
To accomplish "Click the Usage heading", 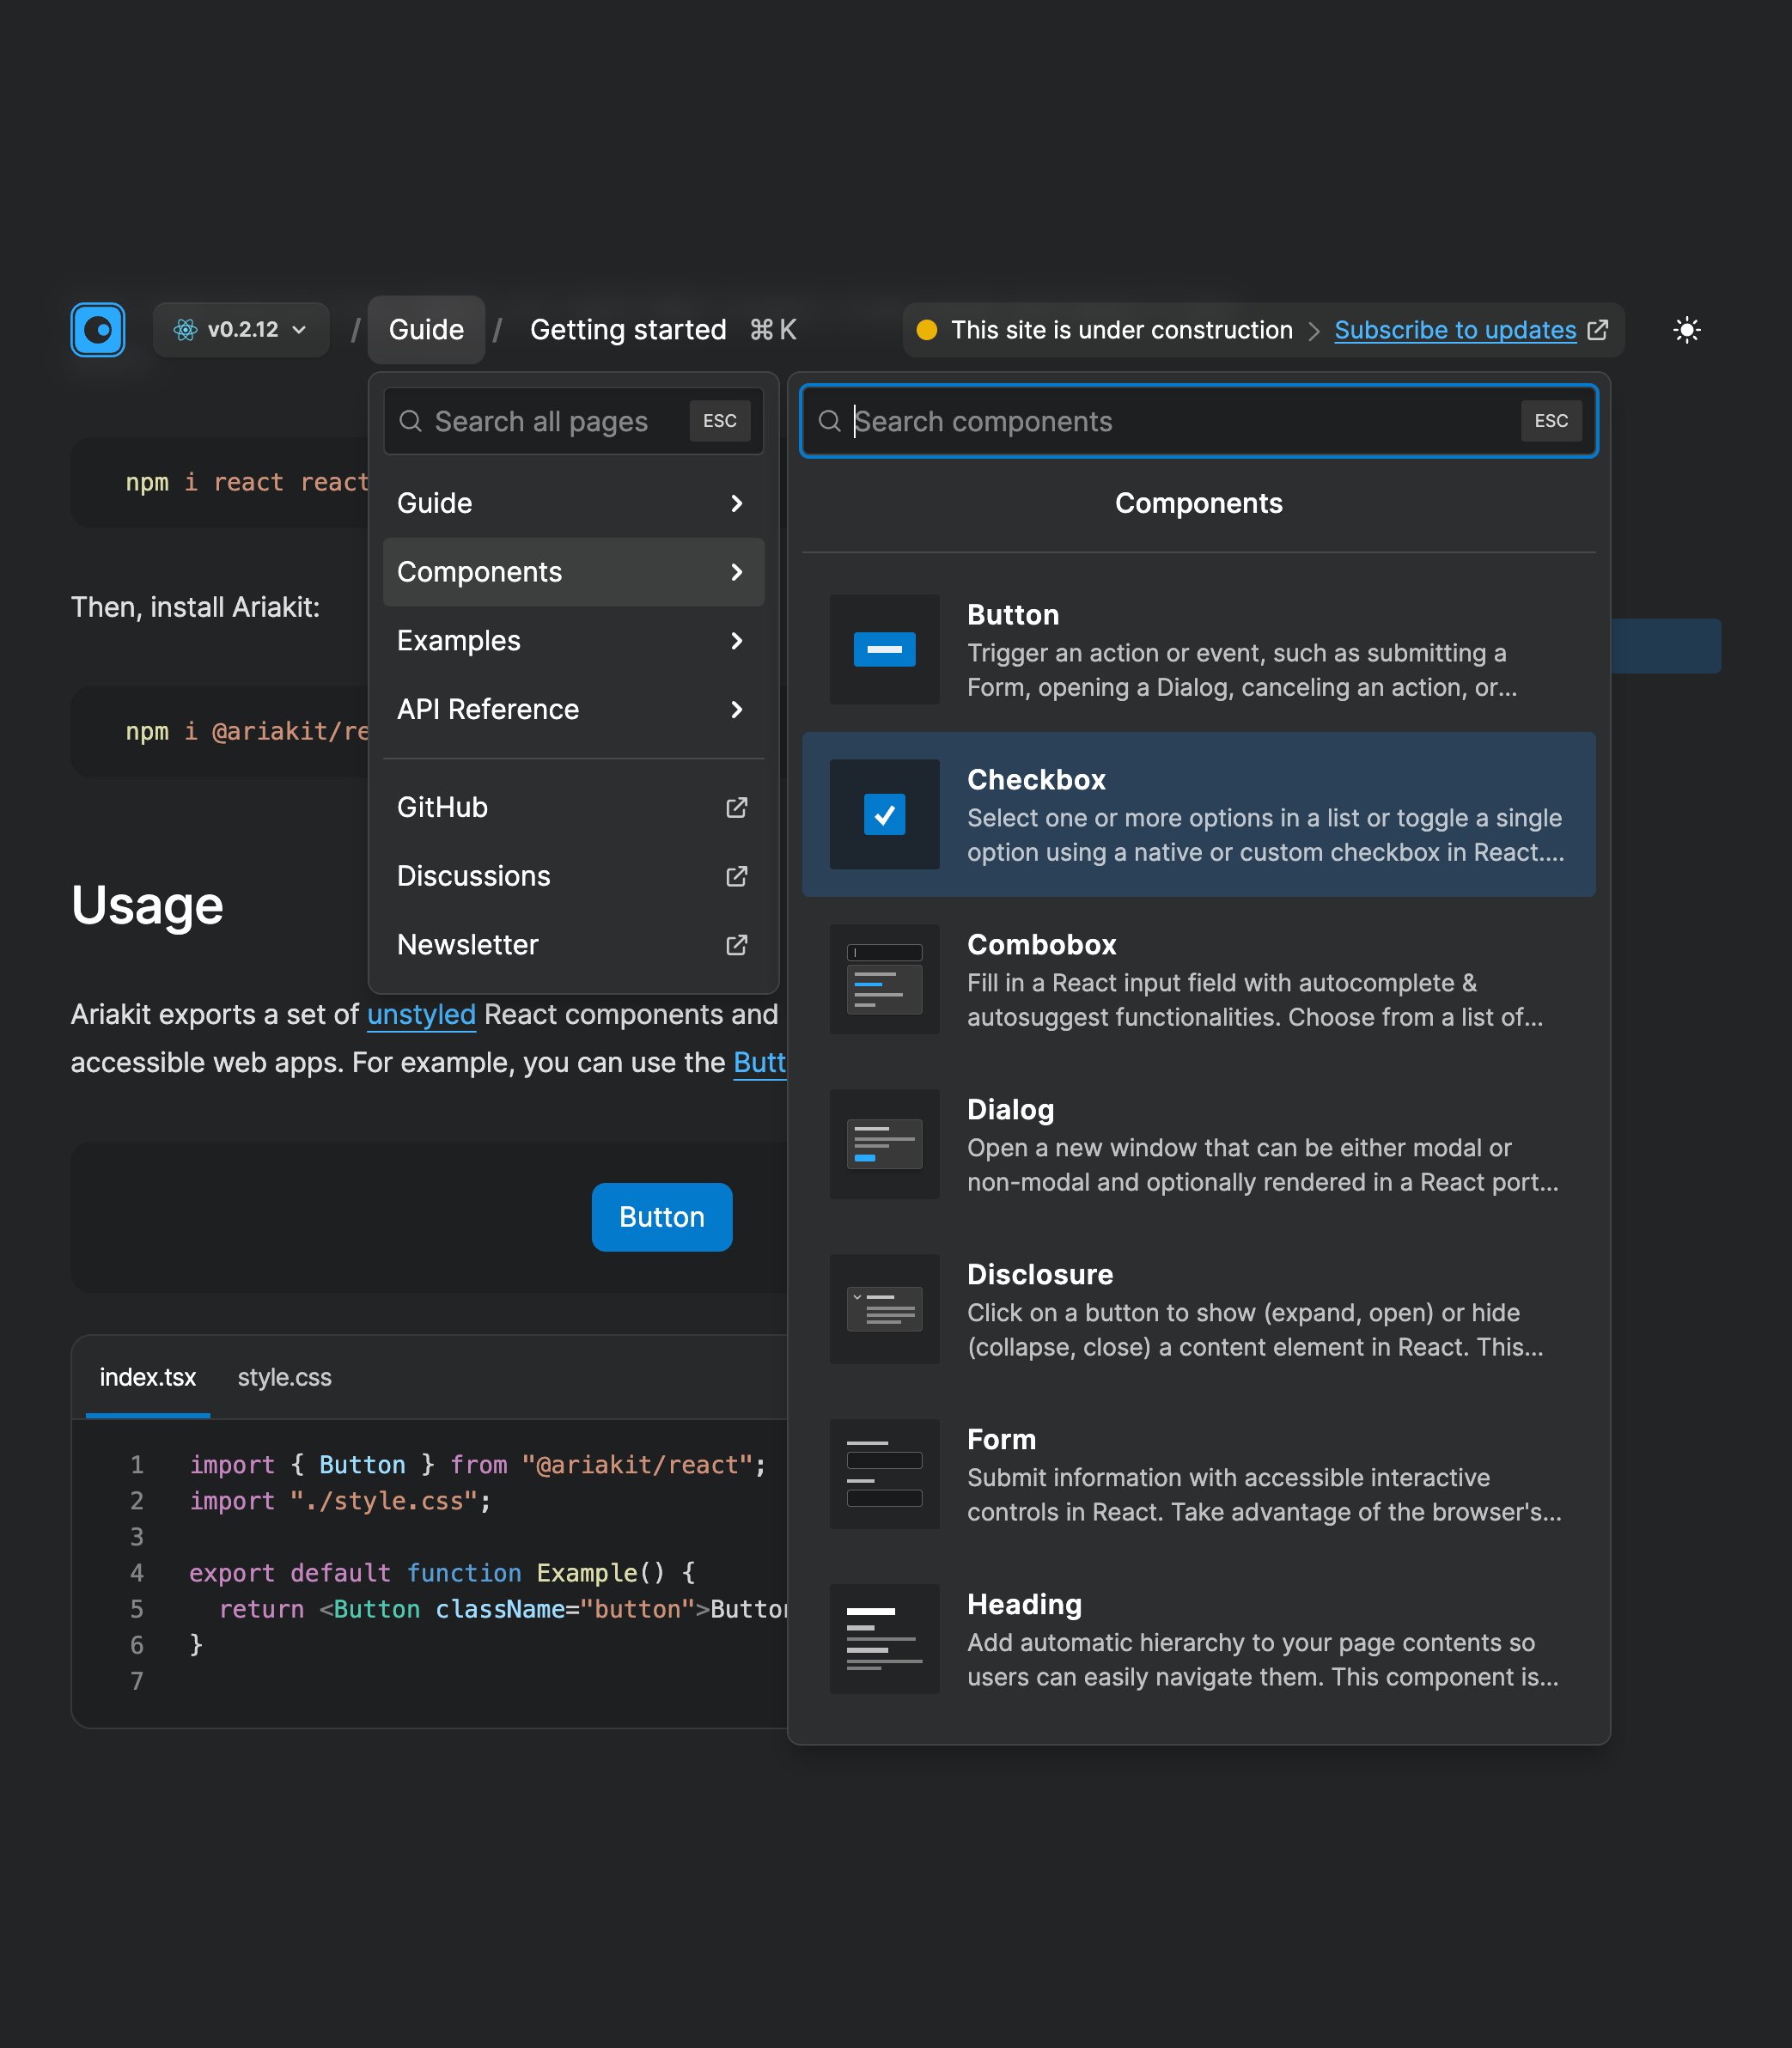I will (x=147, y=906).
